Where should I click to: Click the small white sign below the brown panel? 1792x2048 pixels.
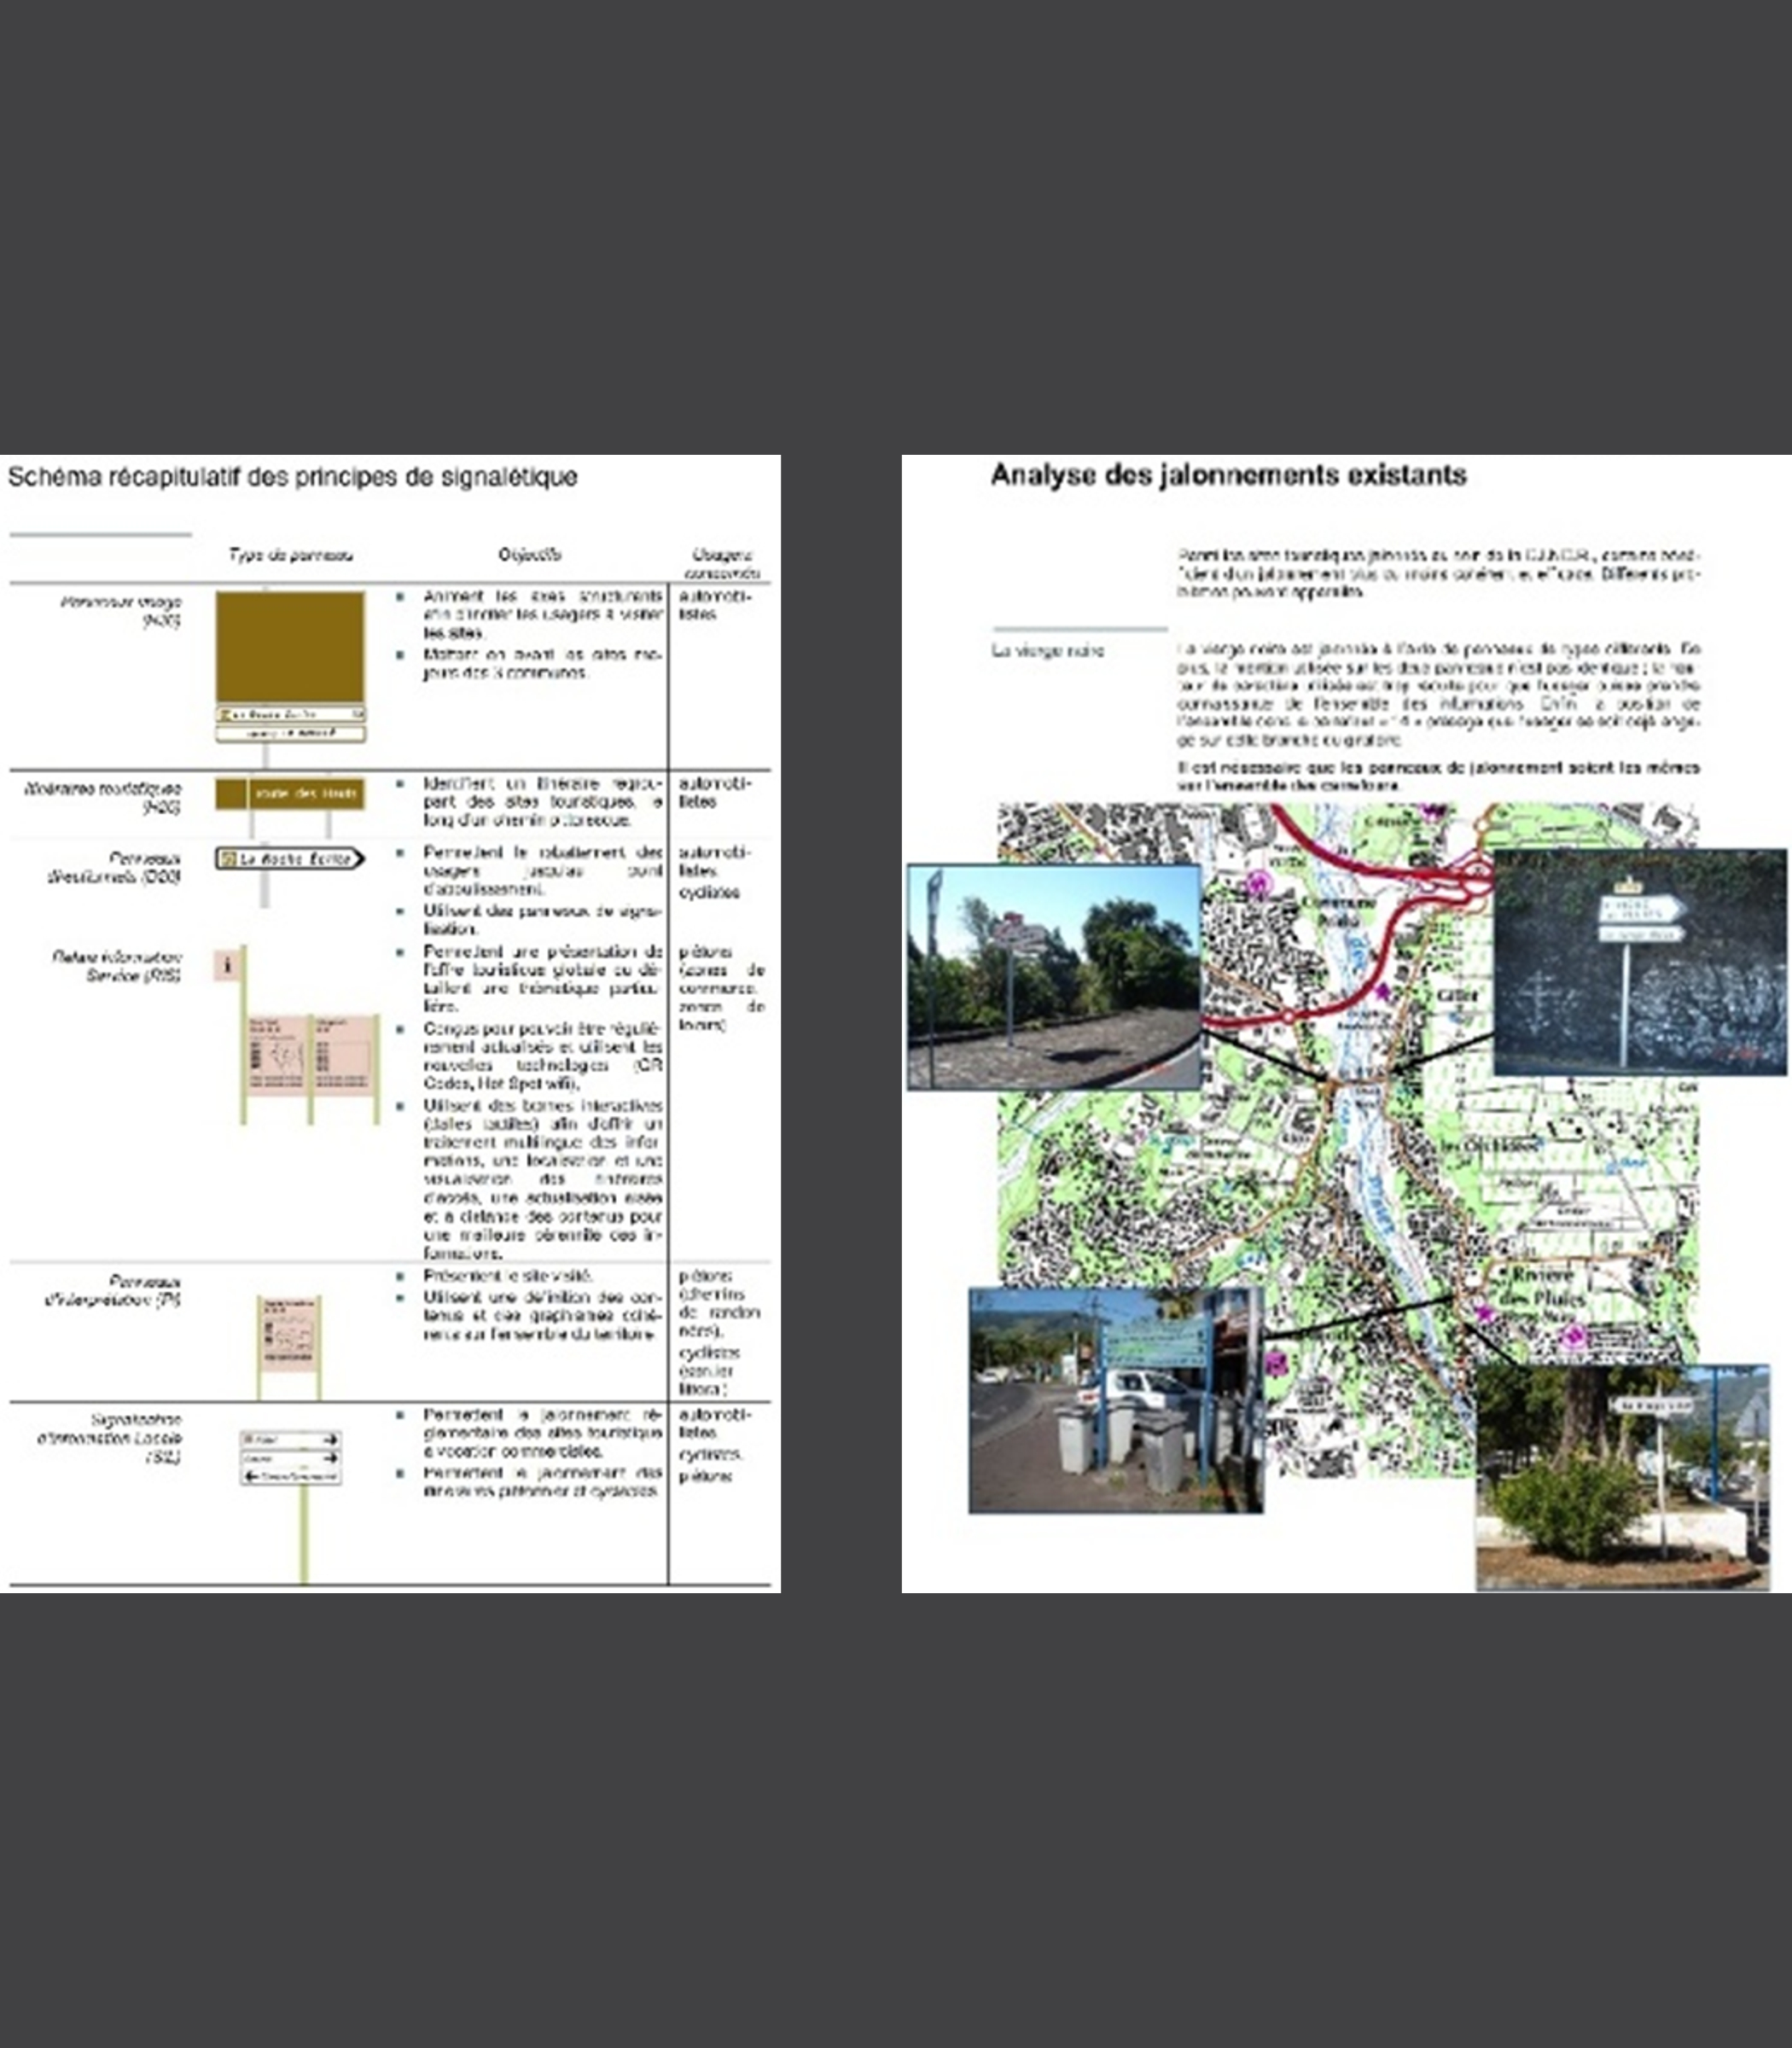(x=290, y=734)
